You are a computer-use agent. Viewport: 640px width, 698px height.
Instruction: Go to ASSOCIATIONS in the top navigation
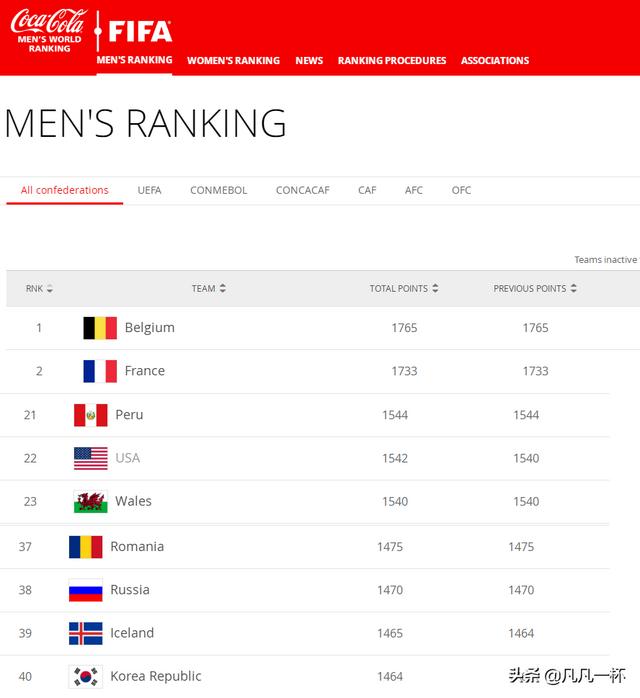coord(495,61)
